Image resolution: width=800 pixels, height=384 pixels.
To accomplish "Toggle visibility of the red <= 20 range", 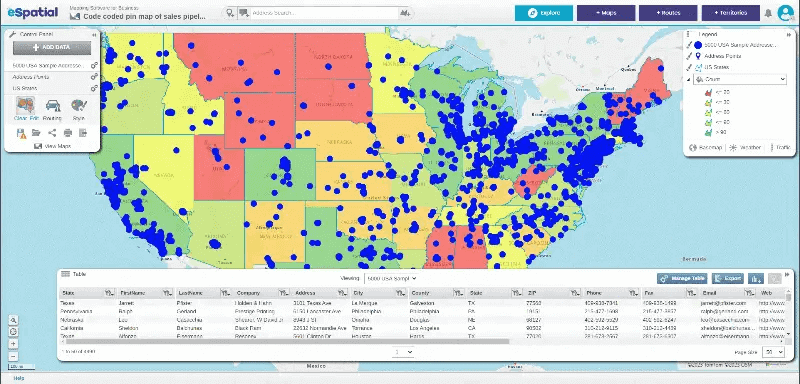I will click(708, 92).
